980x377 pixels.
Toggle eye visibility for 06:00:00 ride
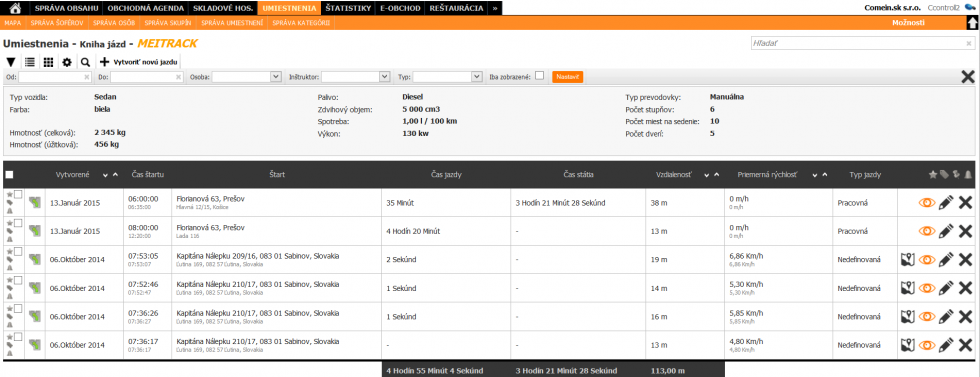[927, 203]
